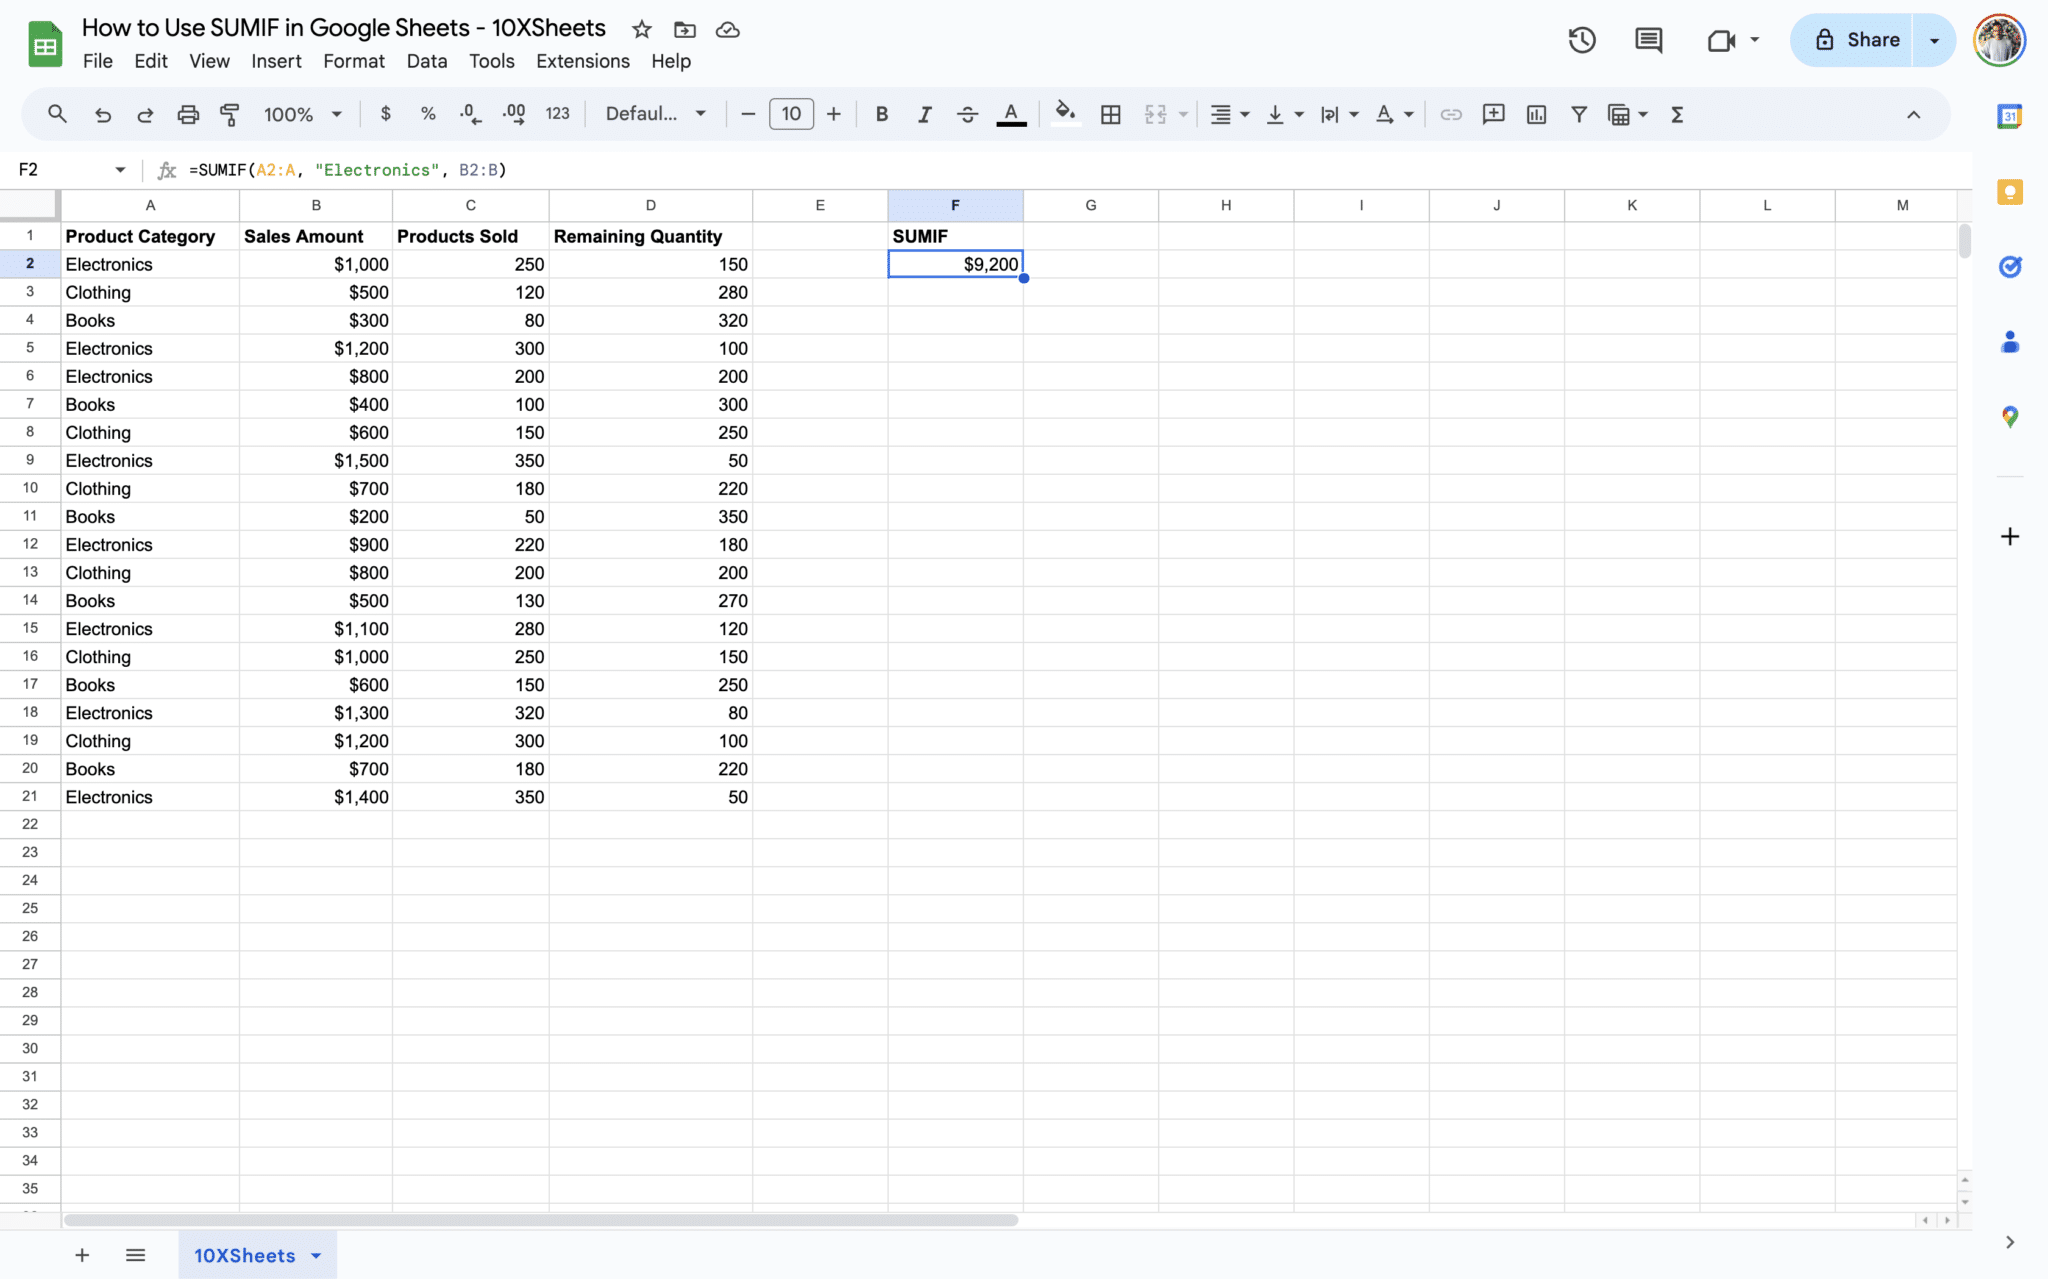Click the Share button
Viewport: 2048px width, 1280px height.
coord(1855,40)
